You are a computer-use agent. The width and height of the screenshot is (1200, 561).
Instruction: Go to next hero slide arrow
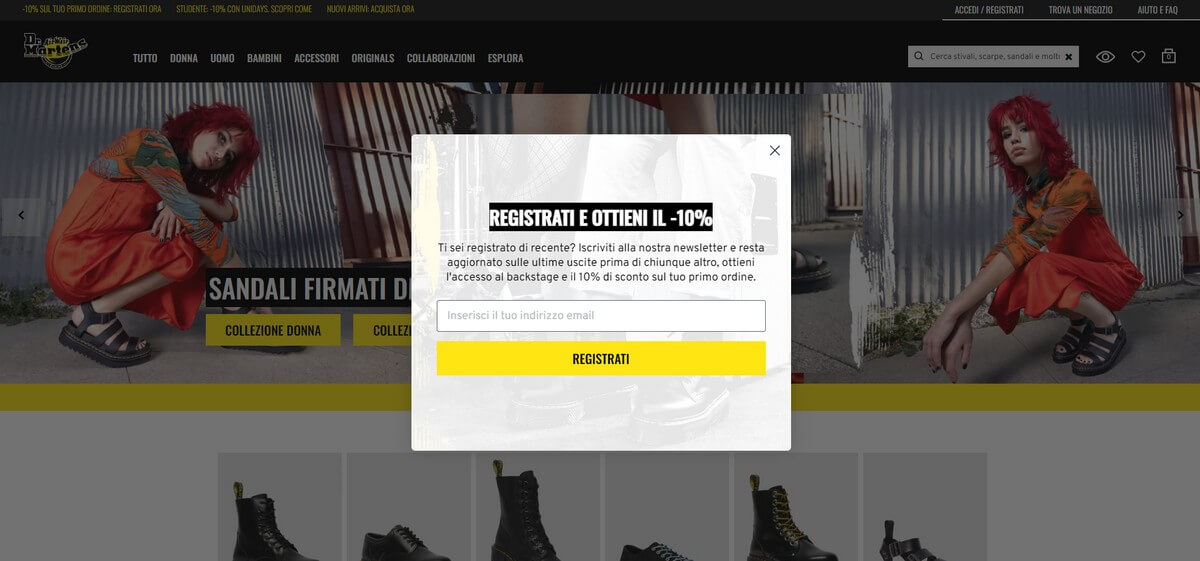(1179, 215)
